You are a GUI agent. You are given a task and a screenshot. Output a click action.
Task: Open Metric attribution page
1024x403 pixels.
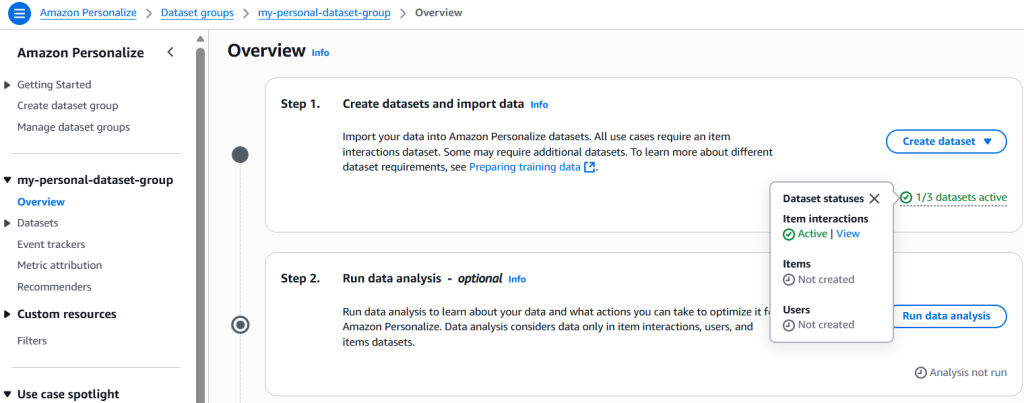coord(59,265)
